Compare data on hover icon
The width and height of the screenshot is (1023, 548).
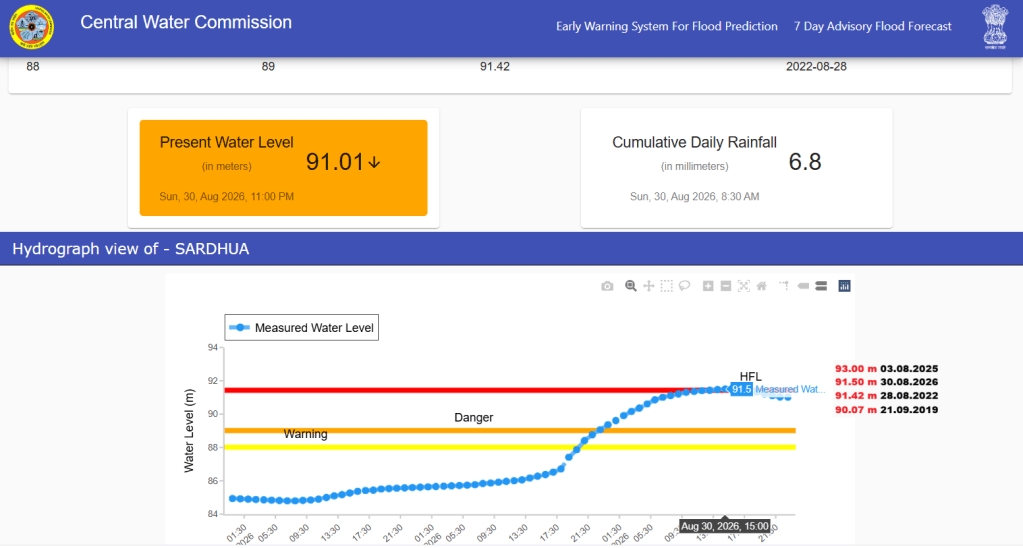pyautogui.click(x=821, y=286)
